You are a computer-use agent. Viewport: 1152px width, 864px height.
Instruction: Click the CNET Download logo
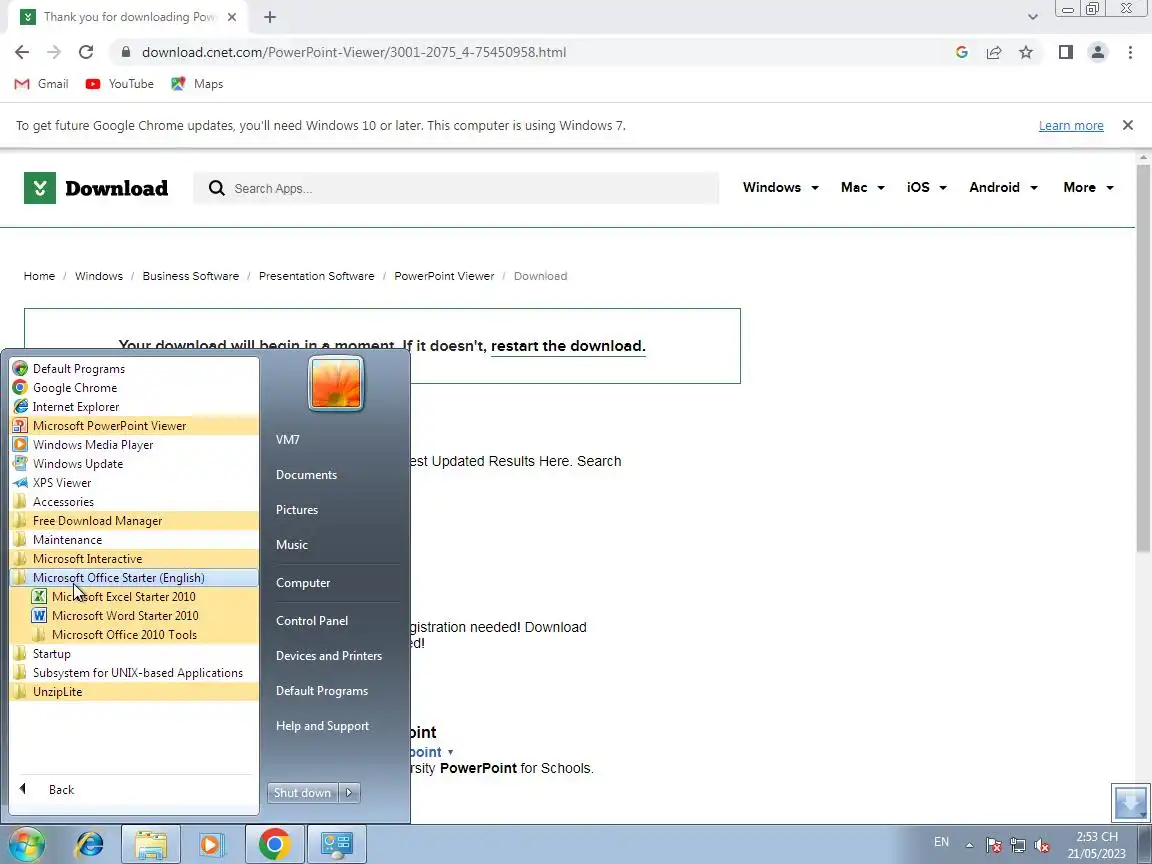click(96, 188)
